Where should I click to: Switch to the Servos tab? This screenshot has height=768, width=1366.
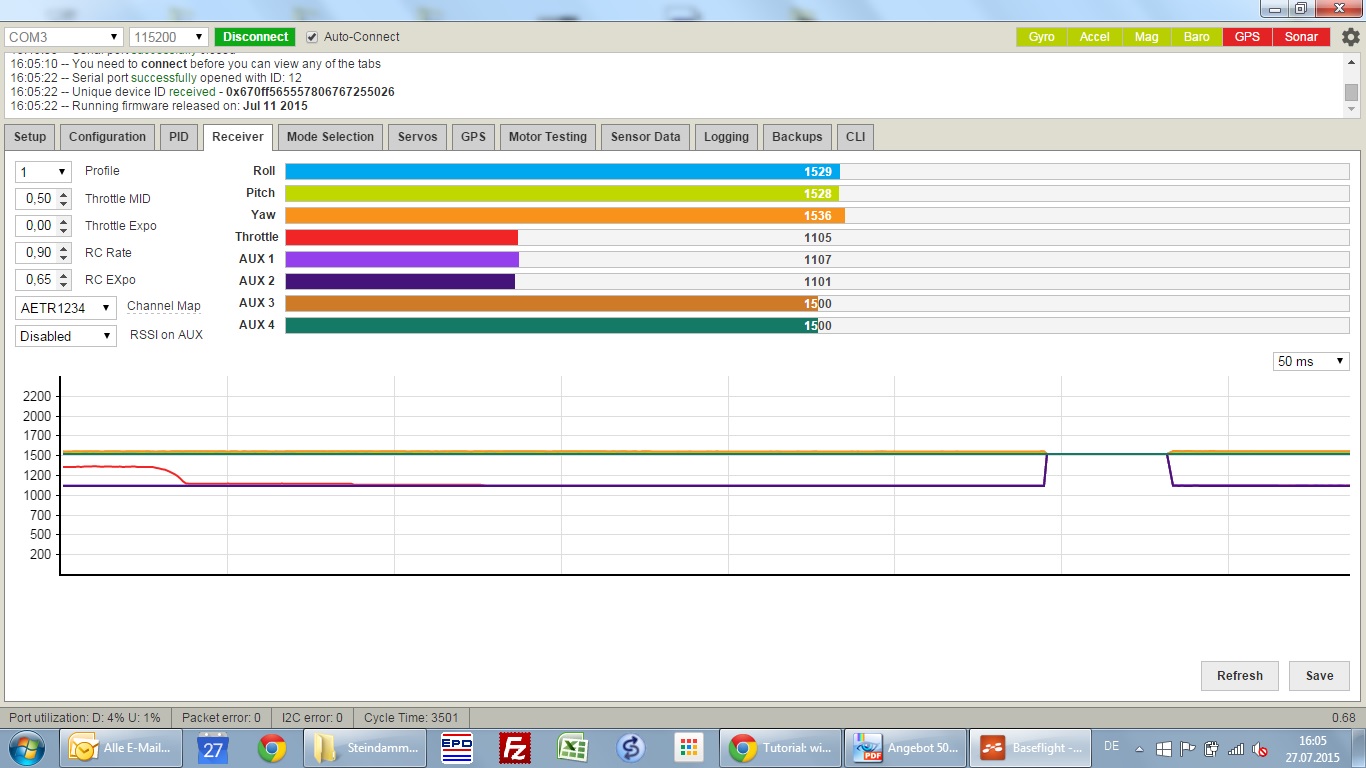417,137
